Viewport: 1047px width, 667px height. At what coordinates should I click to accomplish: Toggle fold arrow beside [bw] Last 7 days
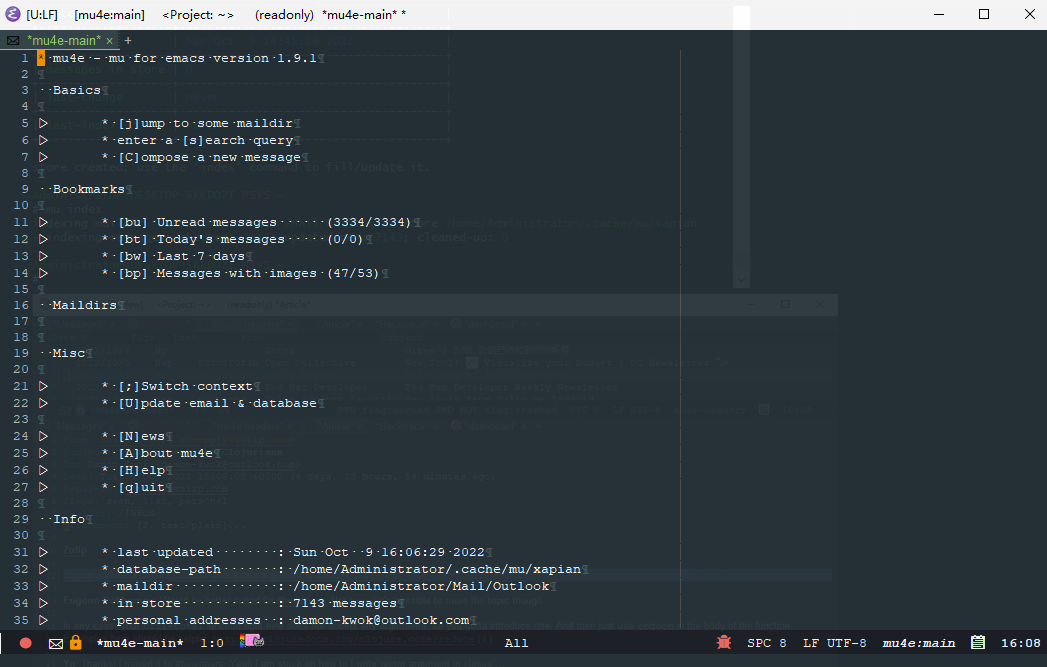point(43,256)
